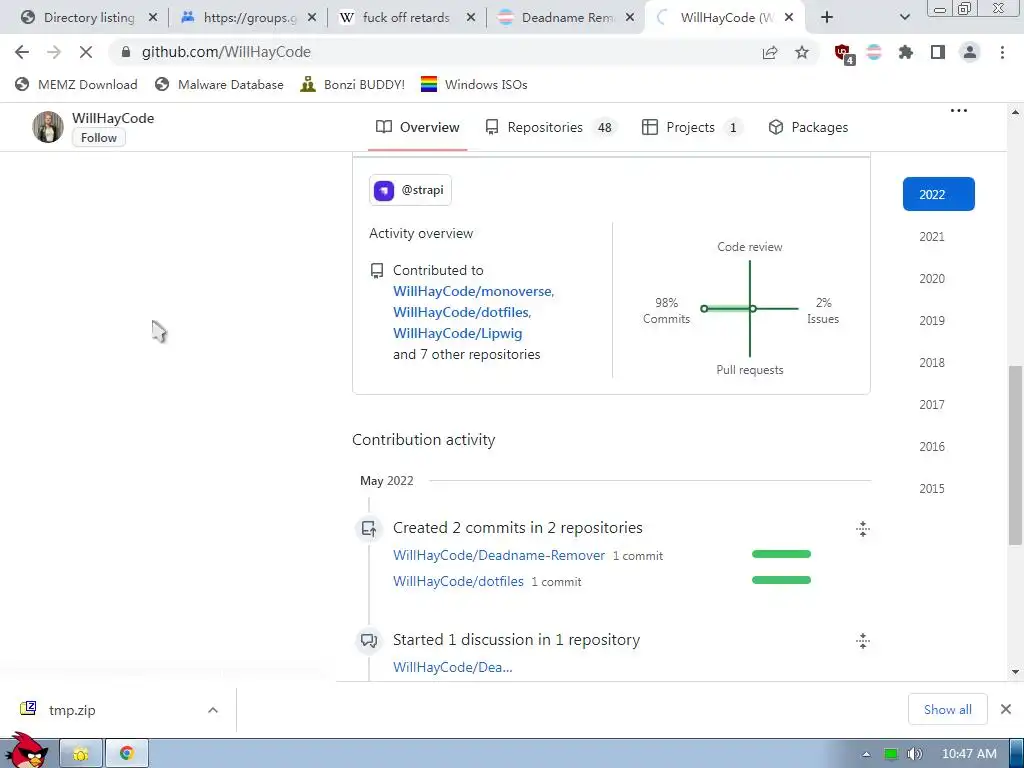
Task: Show all downloads
Action: (x=947, y=709)
